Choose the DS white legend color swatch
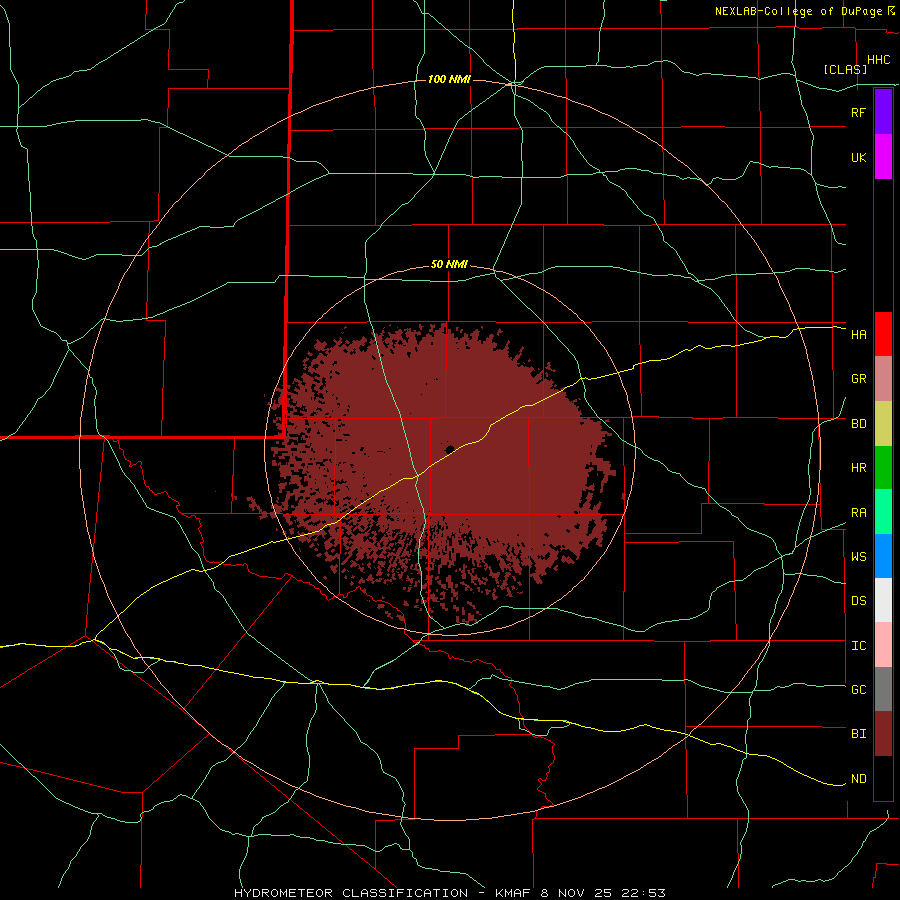The width and height of the screenshot is (900, 900). [x=883, y=600]
